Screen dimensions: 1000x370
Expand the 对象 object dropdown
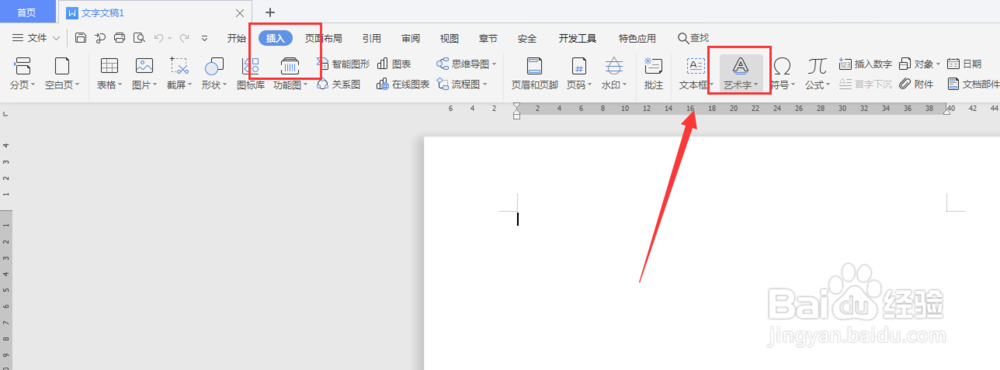pyautogui.click(x=939, y=64)
